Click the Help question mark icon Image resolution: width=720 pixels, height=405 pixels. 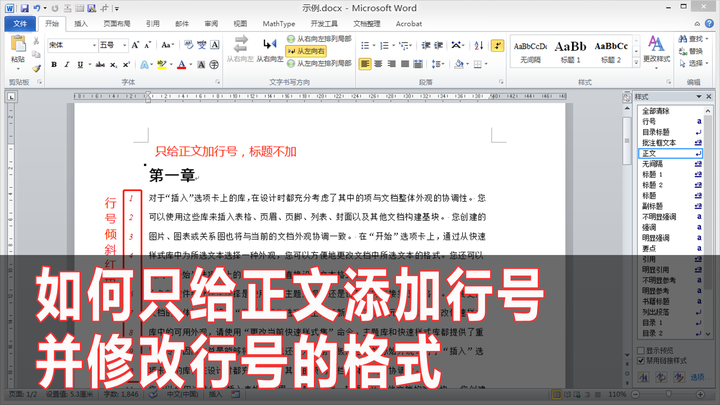pos(709,23)
